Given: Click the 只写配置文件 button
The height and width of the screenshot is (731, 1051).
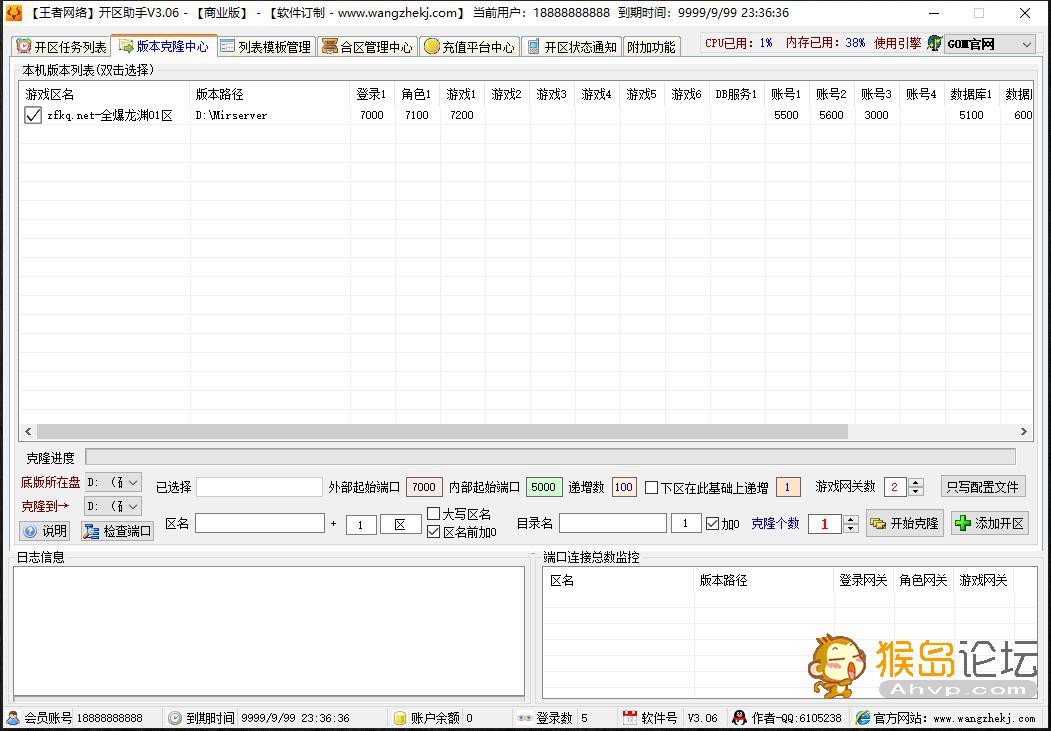Looking at the screenshot, I should tap(983, 487).
